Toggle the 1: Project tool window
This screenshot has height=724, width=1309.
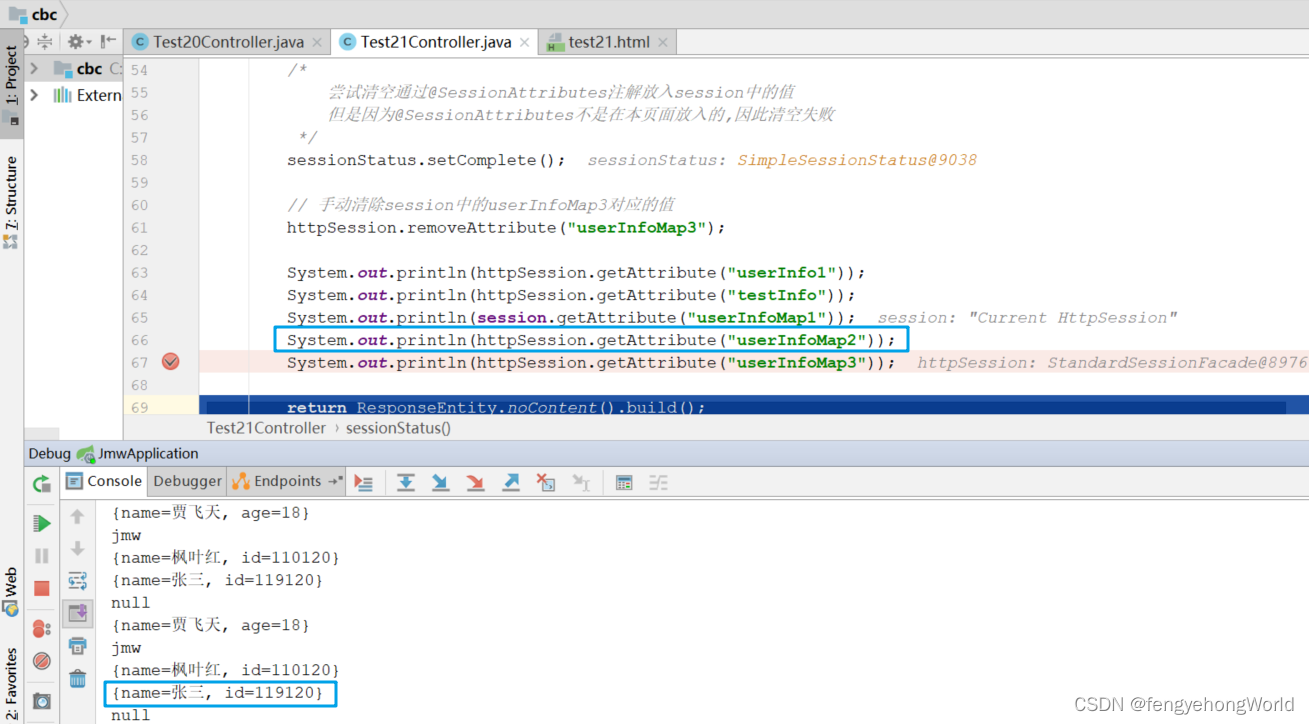[x=11, y=86]
